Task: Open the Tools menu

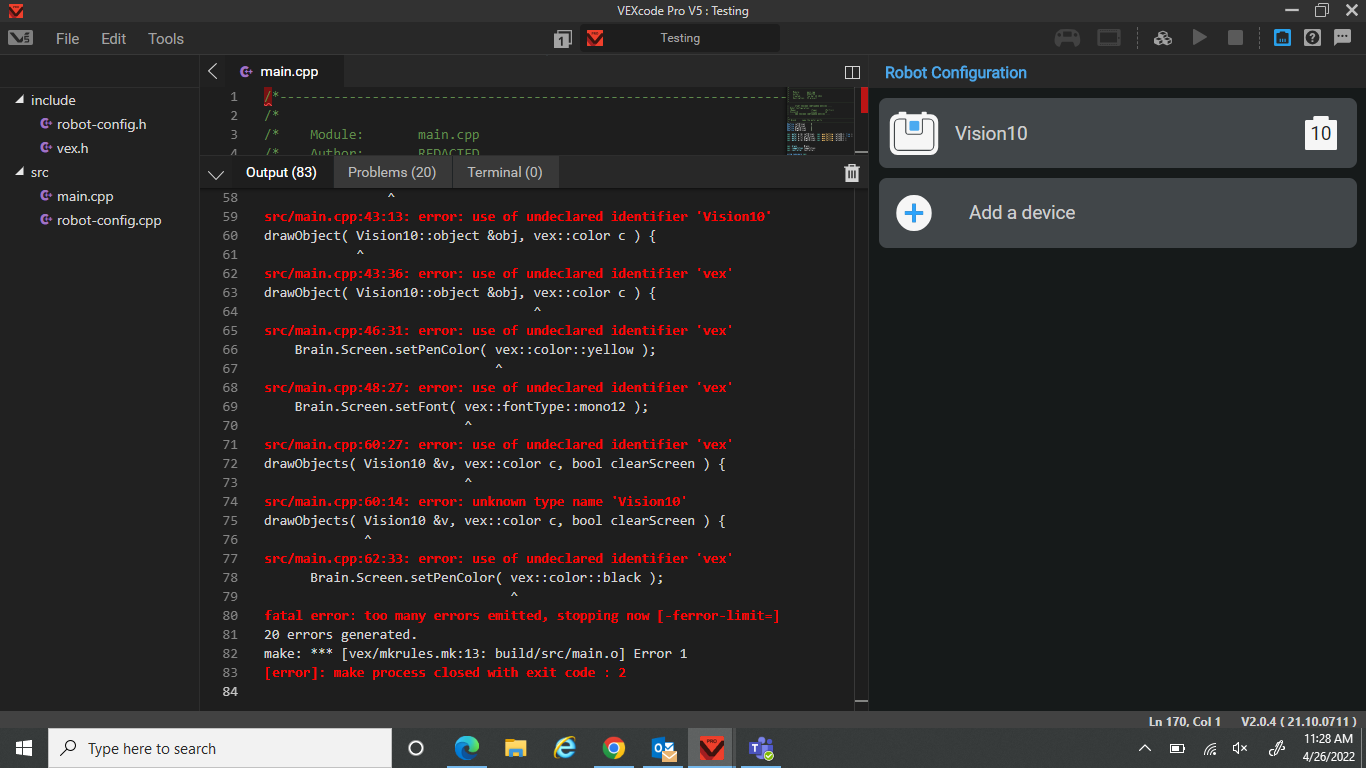Action: pos(166,39)
